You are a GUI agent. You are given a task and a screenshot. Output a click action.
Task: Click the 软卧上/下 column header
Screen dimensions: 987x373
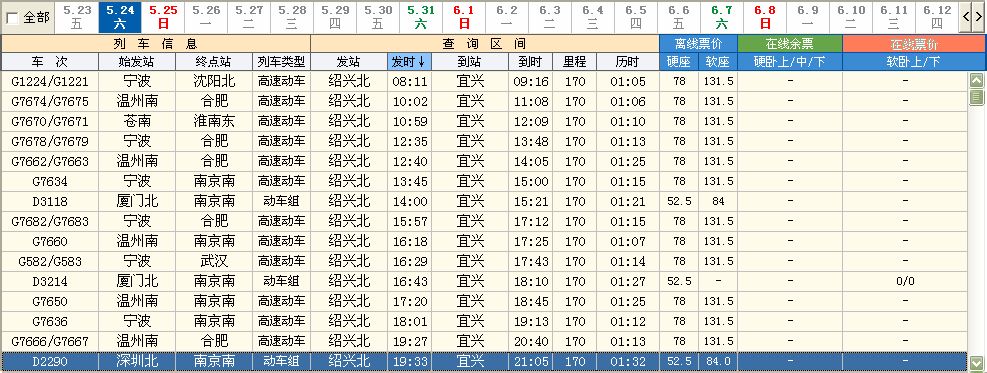point(914,62)
